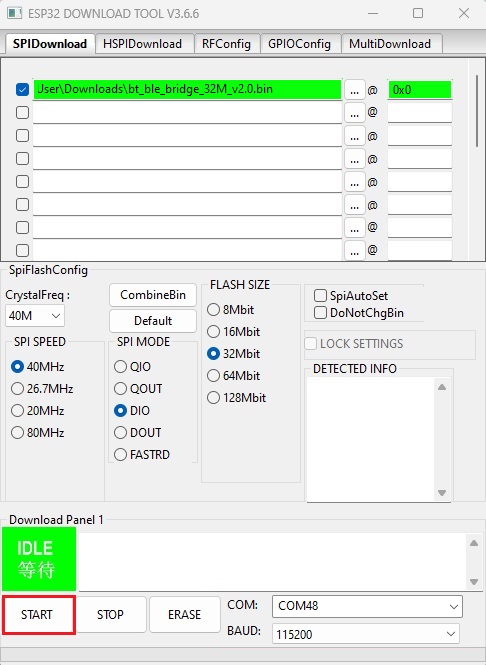The width and height of the screenshot is (486, 665).
Task: Click the Download Panel log scroll down arrow
Action: [474, 582]
